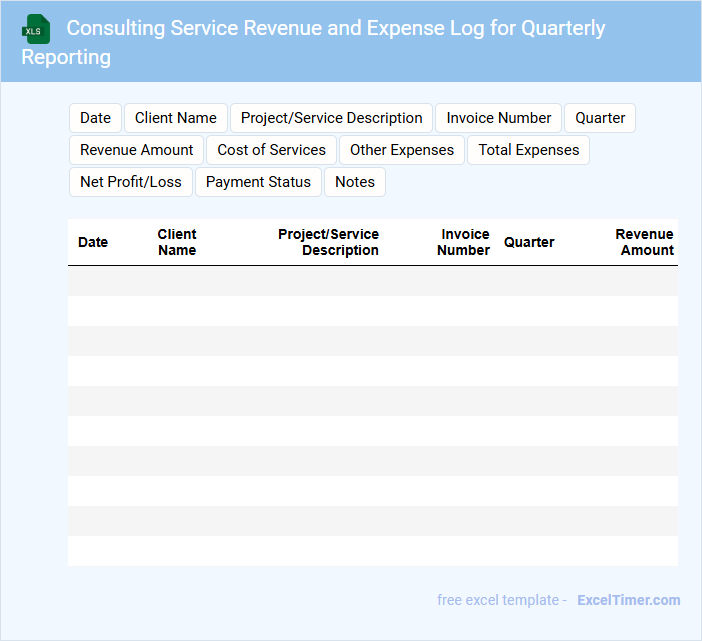This screenshot has width=702, height=641.
Task: Click the Quarter column header
Action: click(x=529, y=242)
